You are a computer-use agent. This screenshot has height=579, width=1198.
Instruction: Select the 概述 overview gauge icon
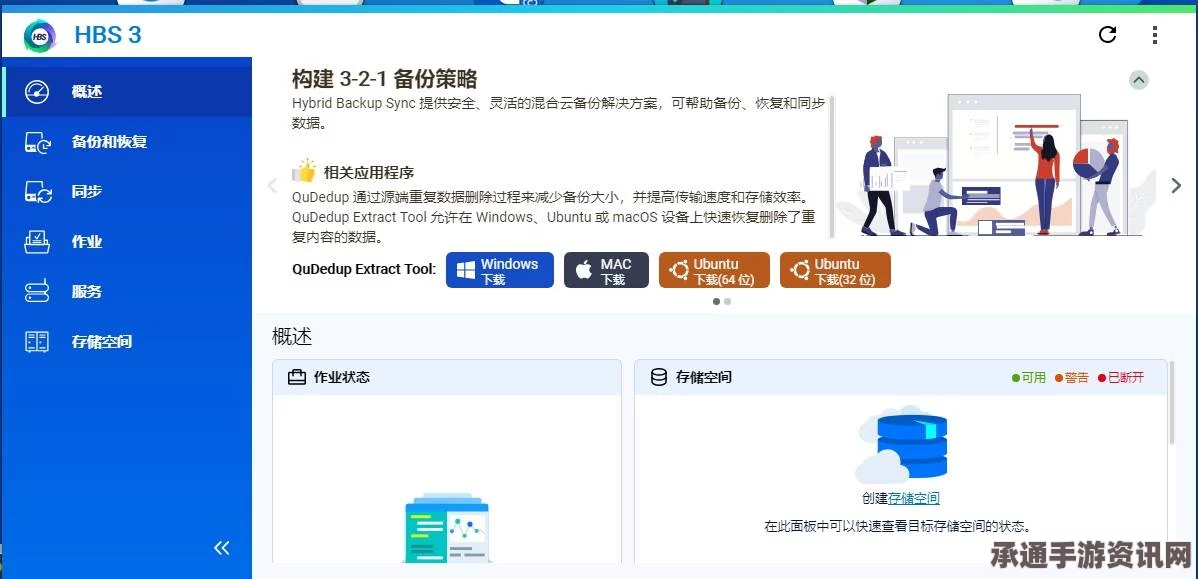(37, 92)
